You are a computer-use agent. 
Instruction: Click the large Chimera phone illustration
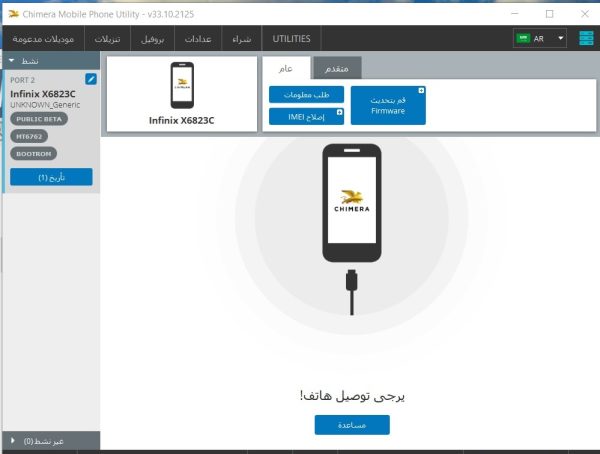click(x=352, y=203)
